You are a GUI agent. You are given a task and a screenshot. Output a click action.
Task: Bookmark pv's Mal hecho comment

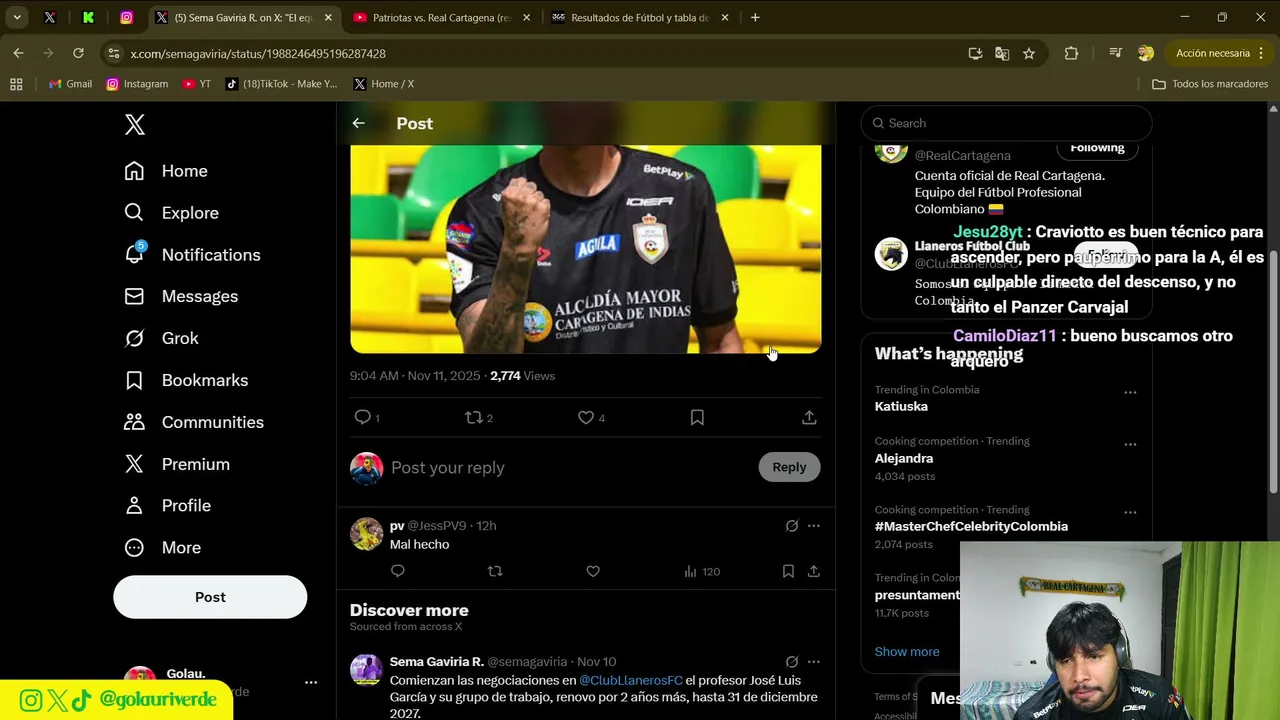788,571
